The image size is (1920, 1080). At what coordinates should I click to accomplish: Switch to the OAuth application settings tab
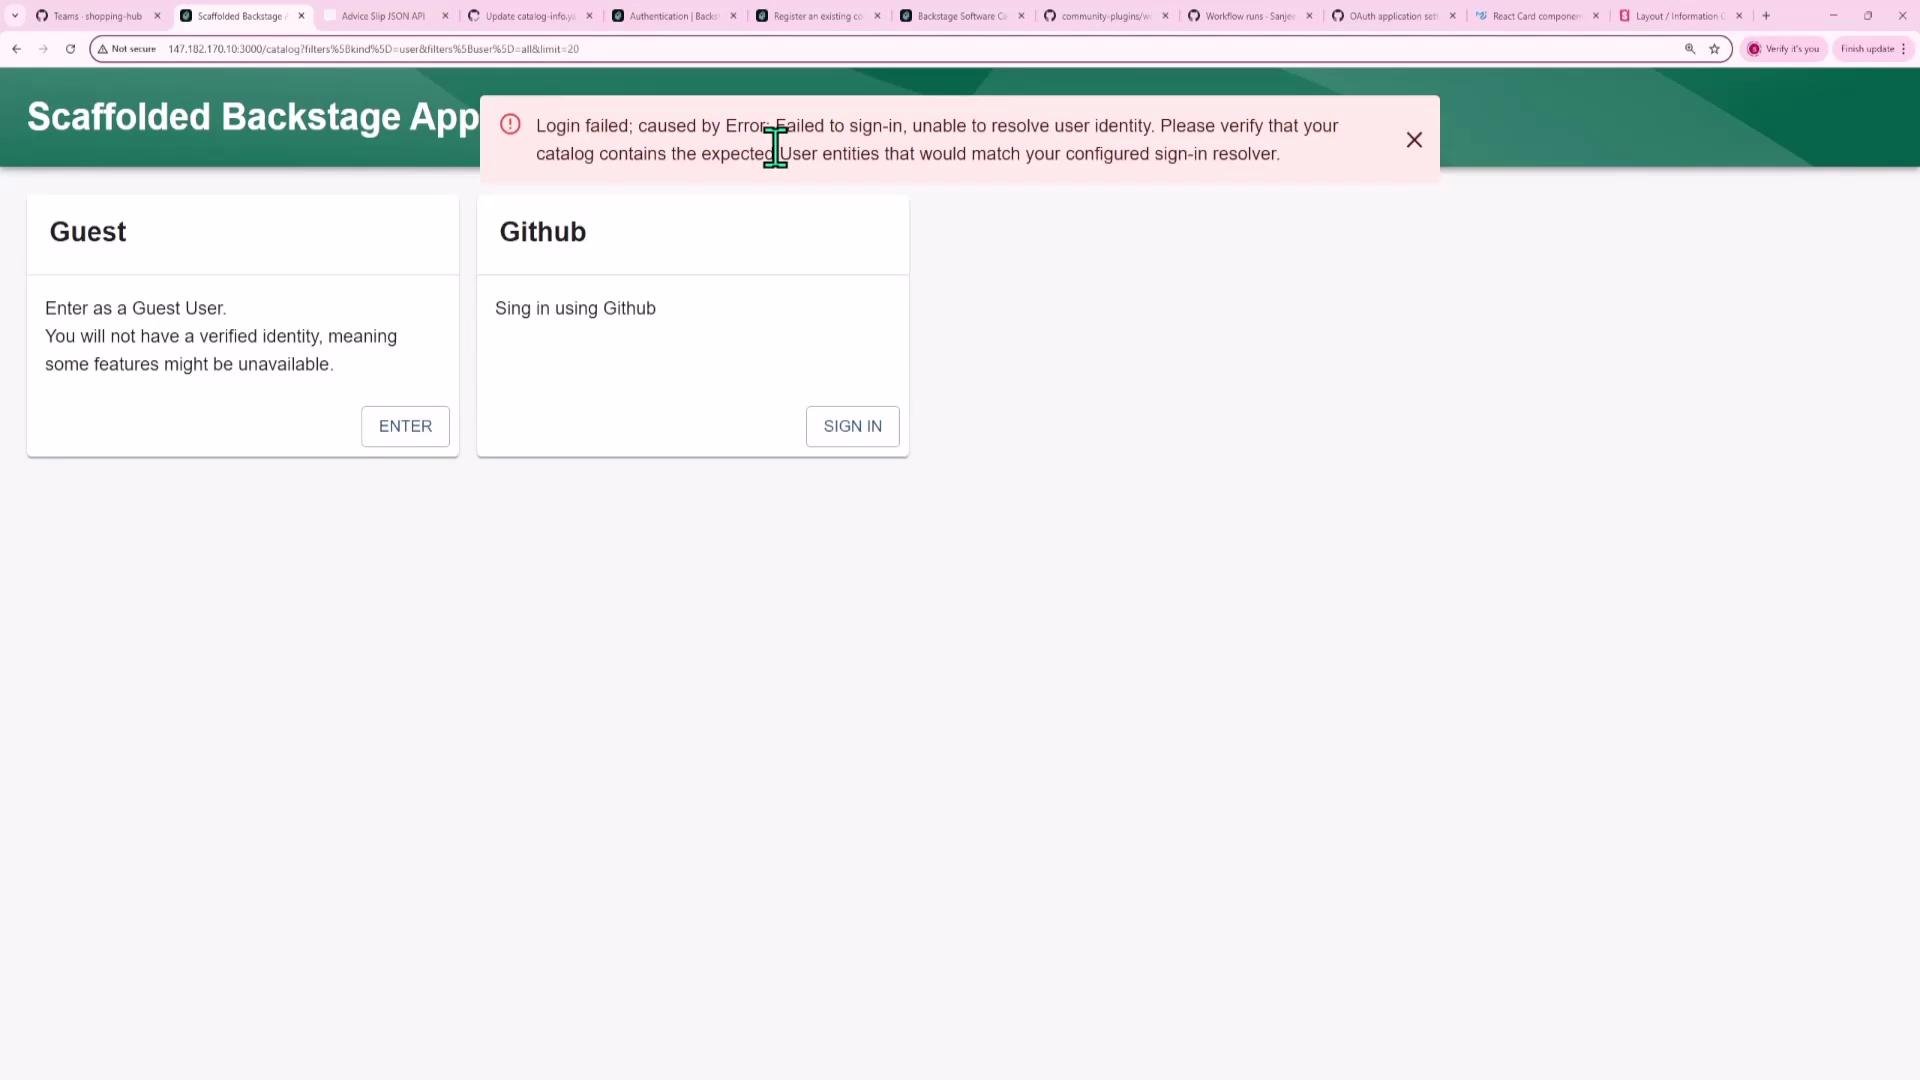pos(1394,16)
